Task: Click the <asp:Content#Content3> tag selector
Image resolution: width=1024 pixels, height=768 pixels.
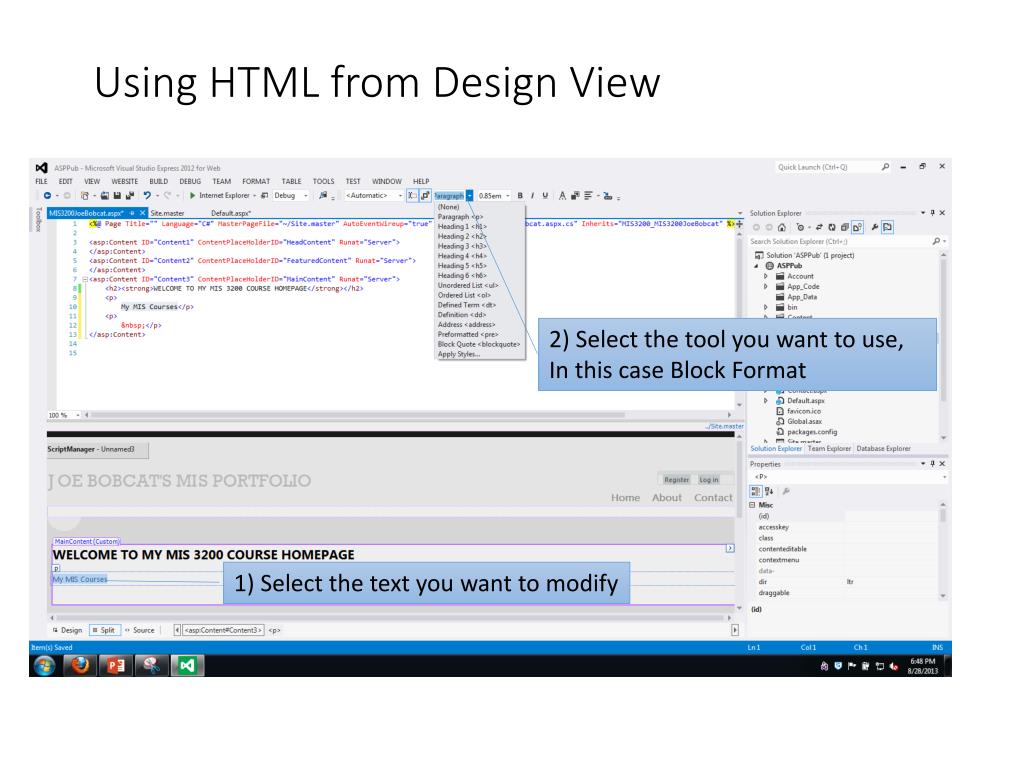Action: [223, 630]
